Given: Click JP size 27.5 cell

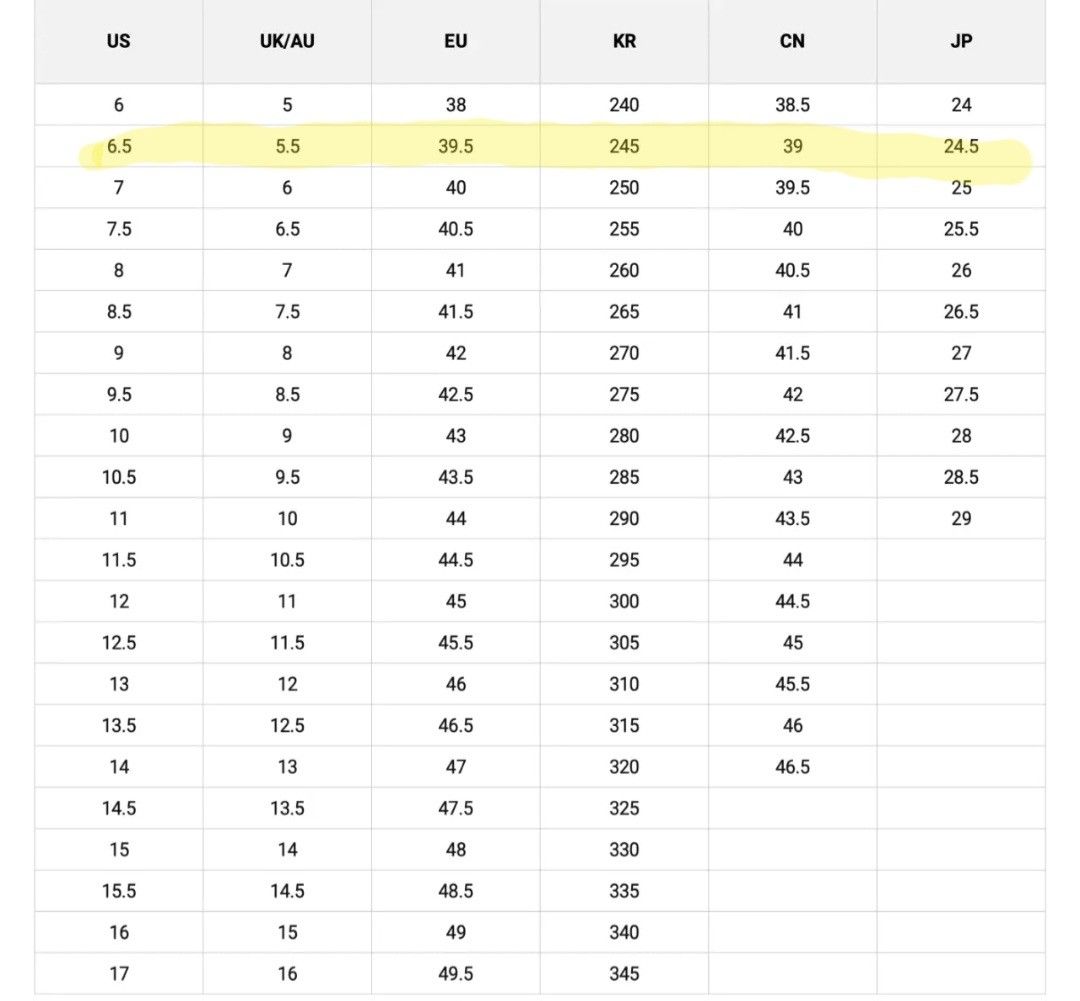Looking at the screenshot, I should pyautogui.click(x=961, y=395).
